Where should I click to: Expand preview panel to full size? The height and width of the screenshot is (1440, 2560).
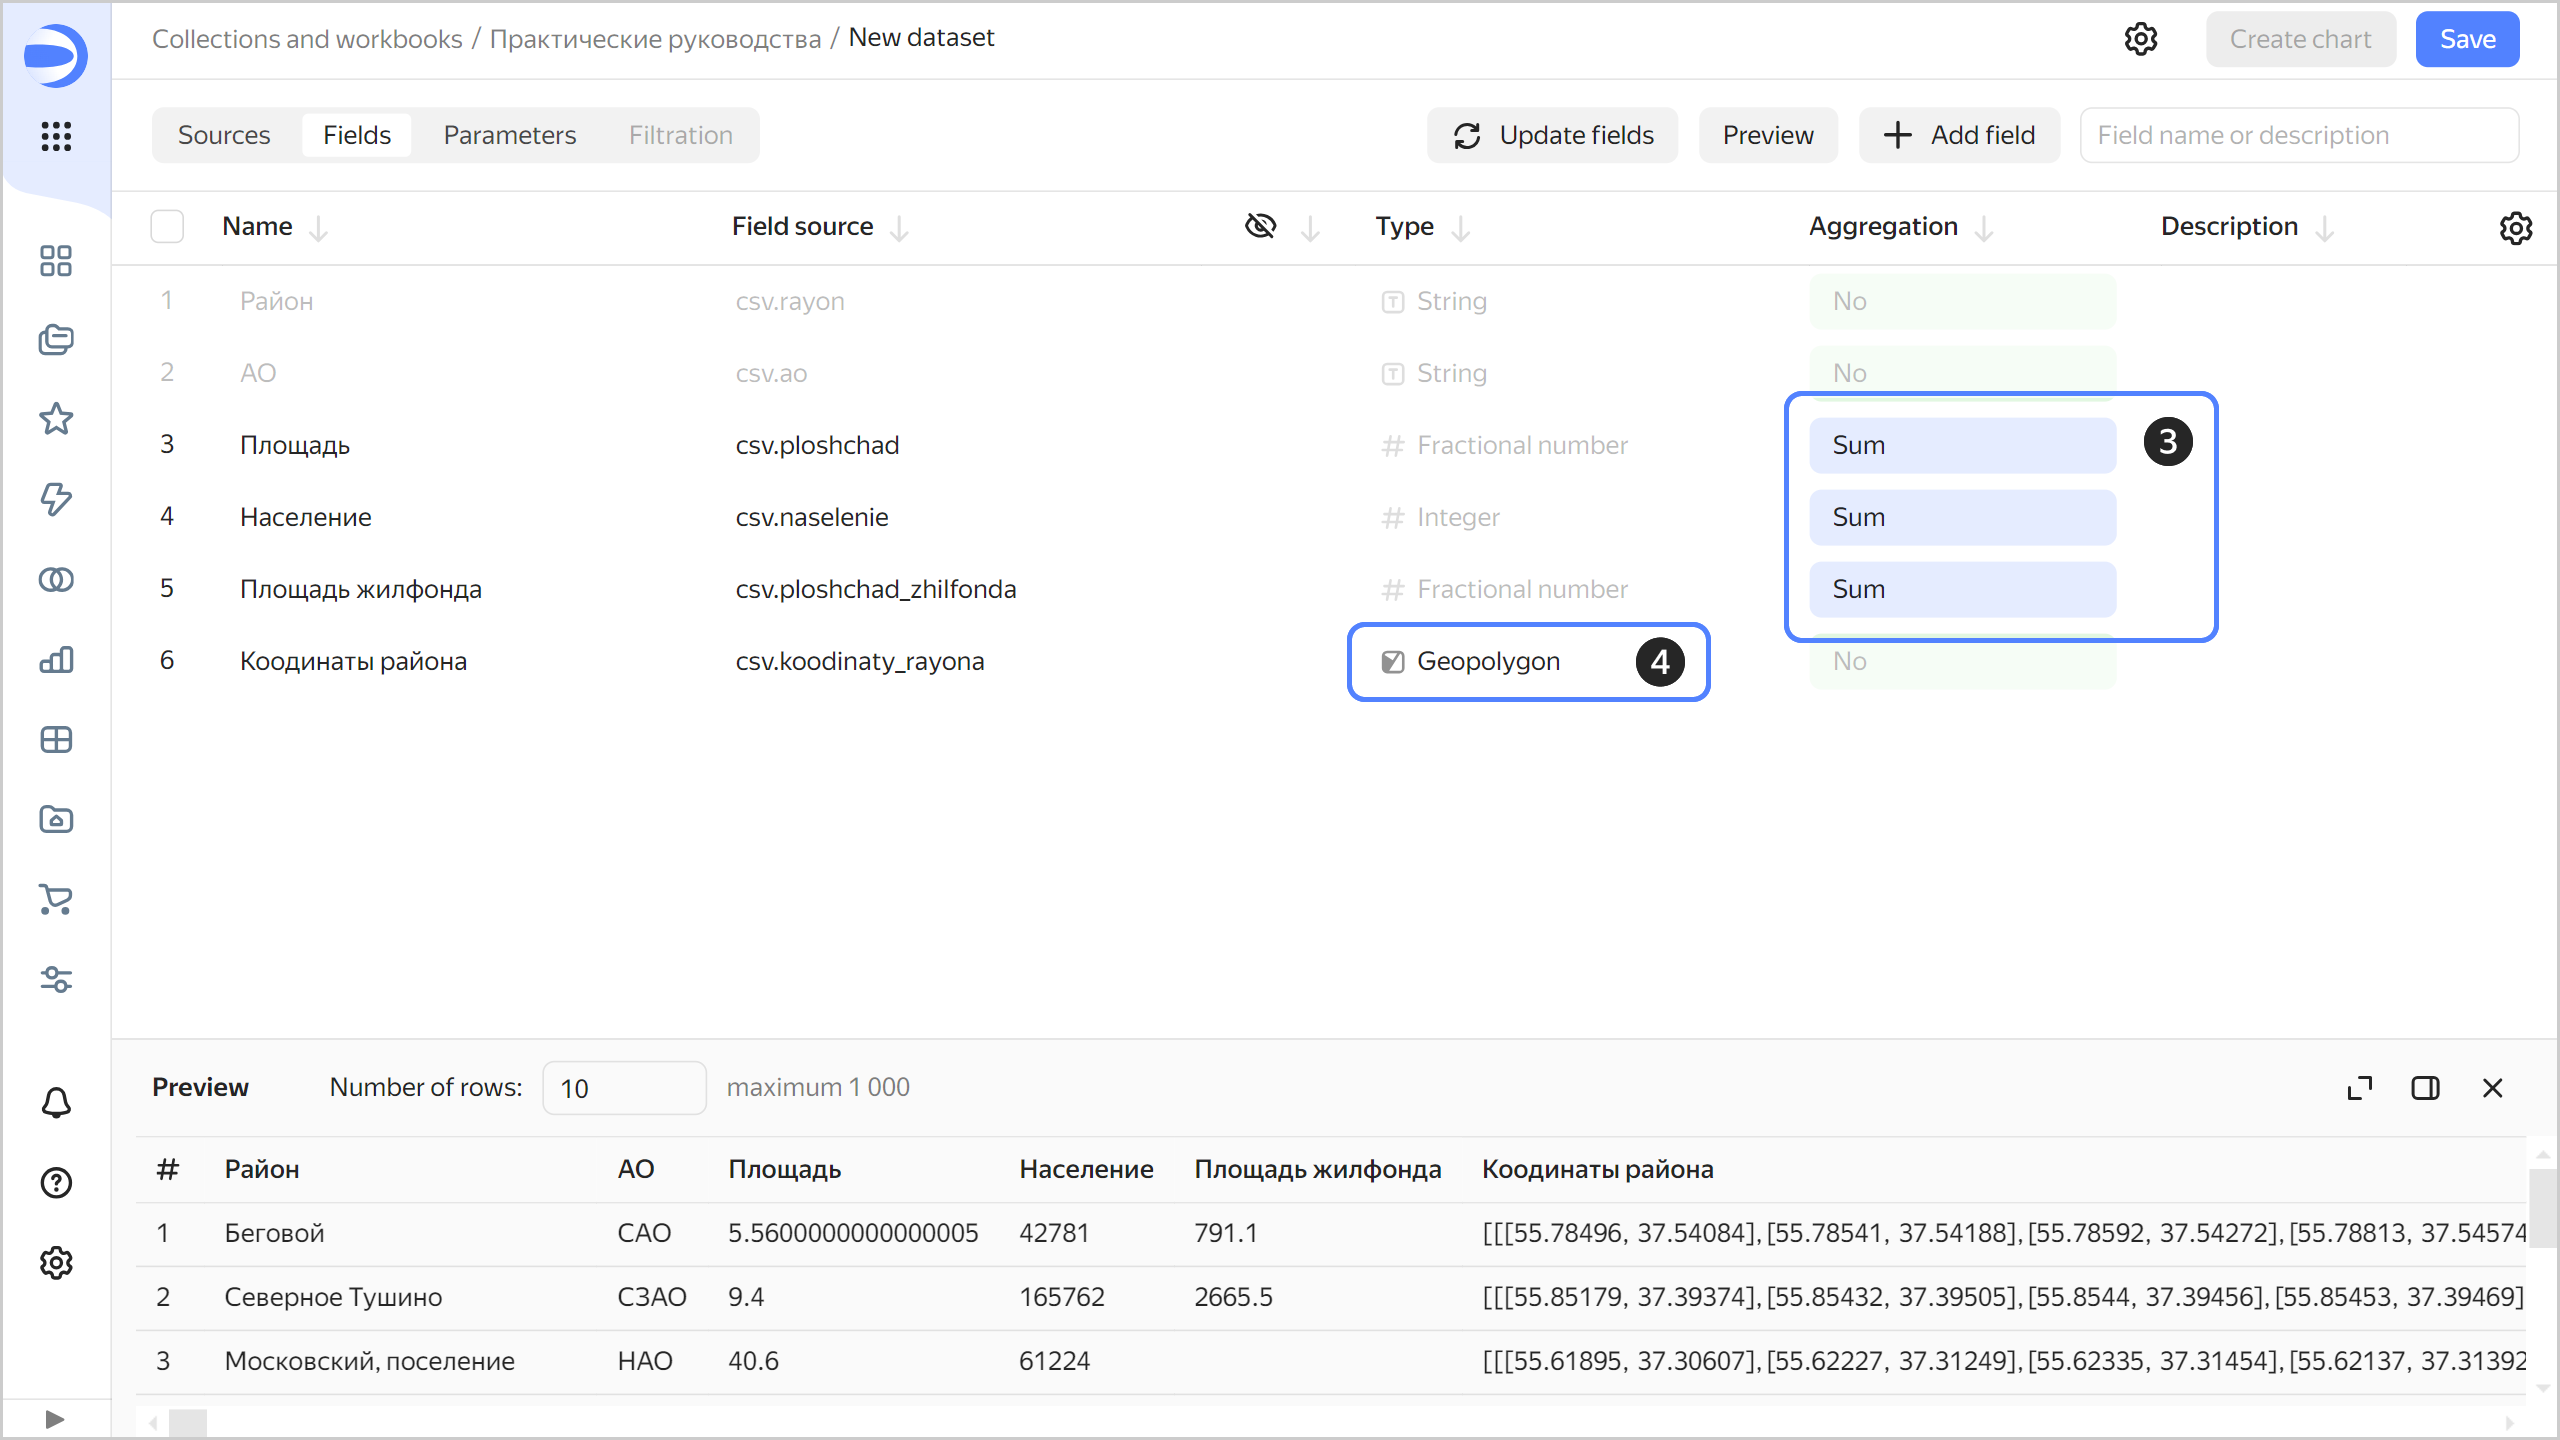[x=2360, y=1088]
